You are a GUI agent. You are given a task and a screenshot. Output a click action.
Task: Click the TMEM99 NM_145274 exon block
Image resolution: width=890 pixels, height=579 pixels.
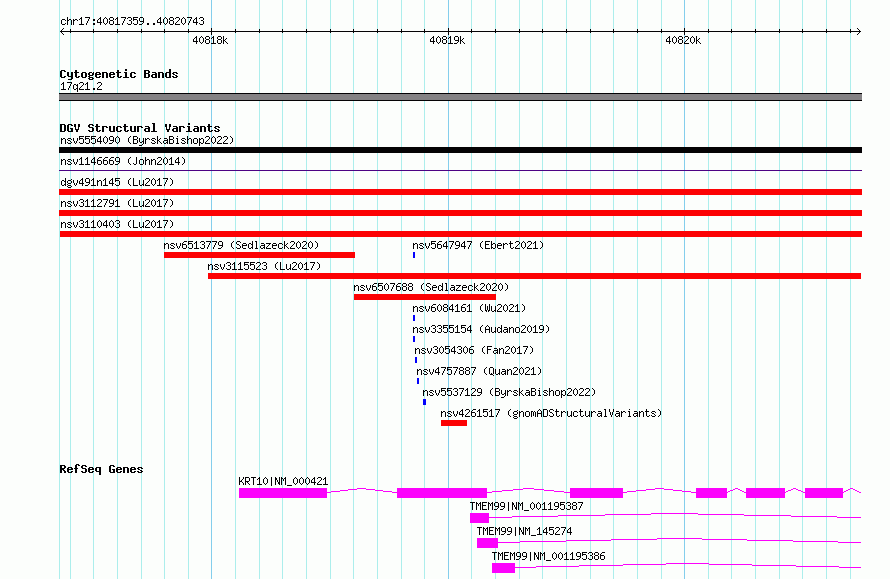pos(488,543)
